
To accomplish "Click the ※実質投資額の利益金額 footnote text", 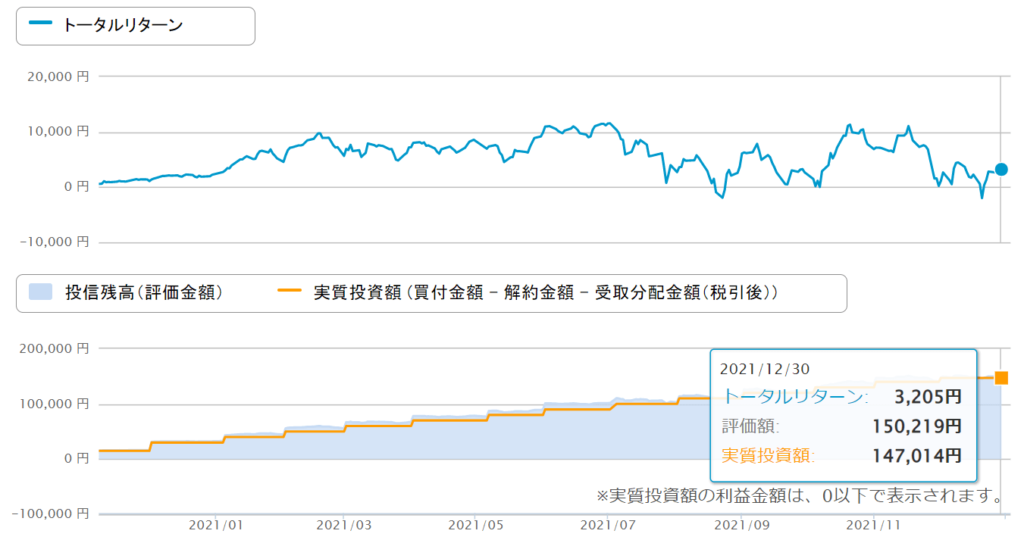I will [x=800, y=496].
